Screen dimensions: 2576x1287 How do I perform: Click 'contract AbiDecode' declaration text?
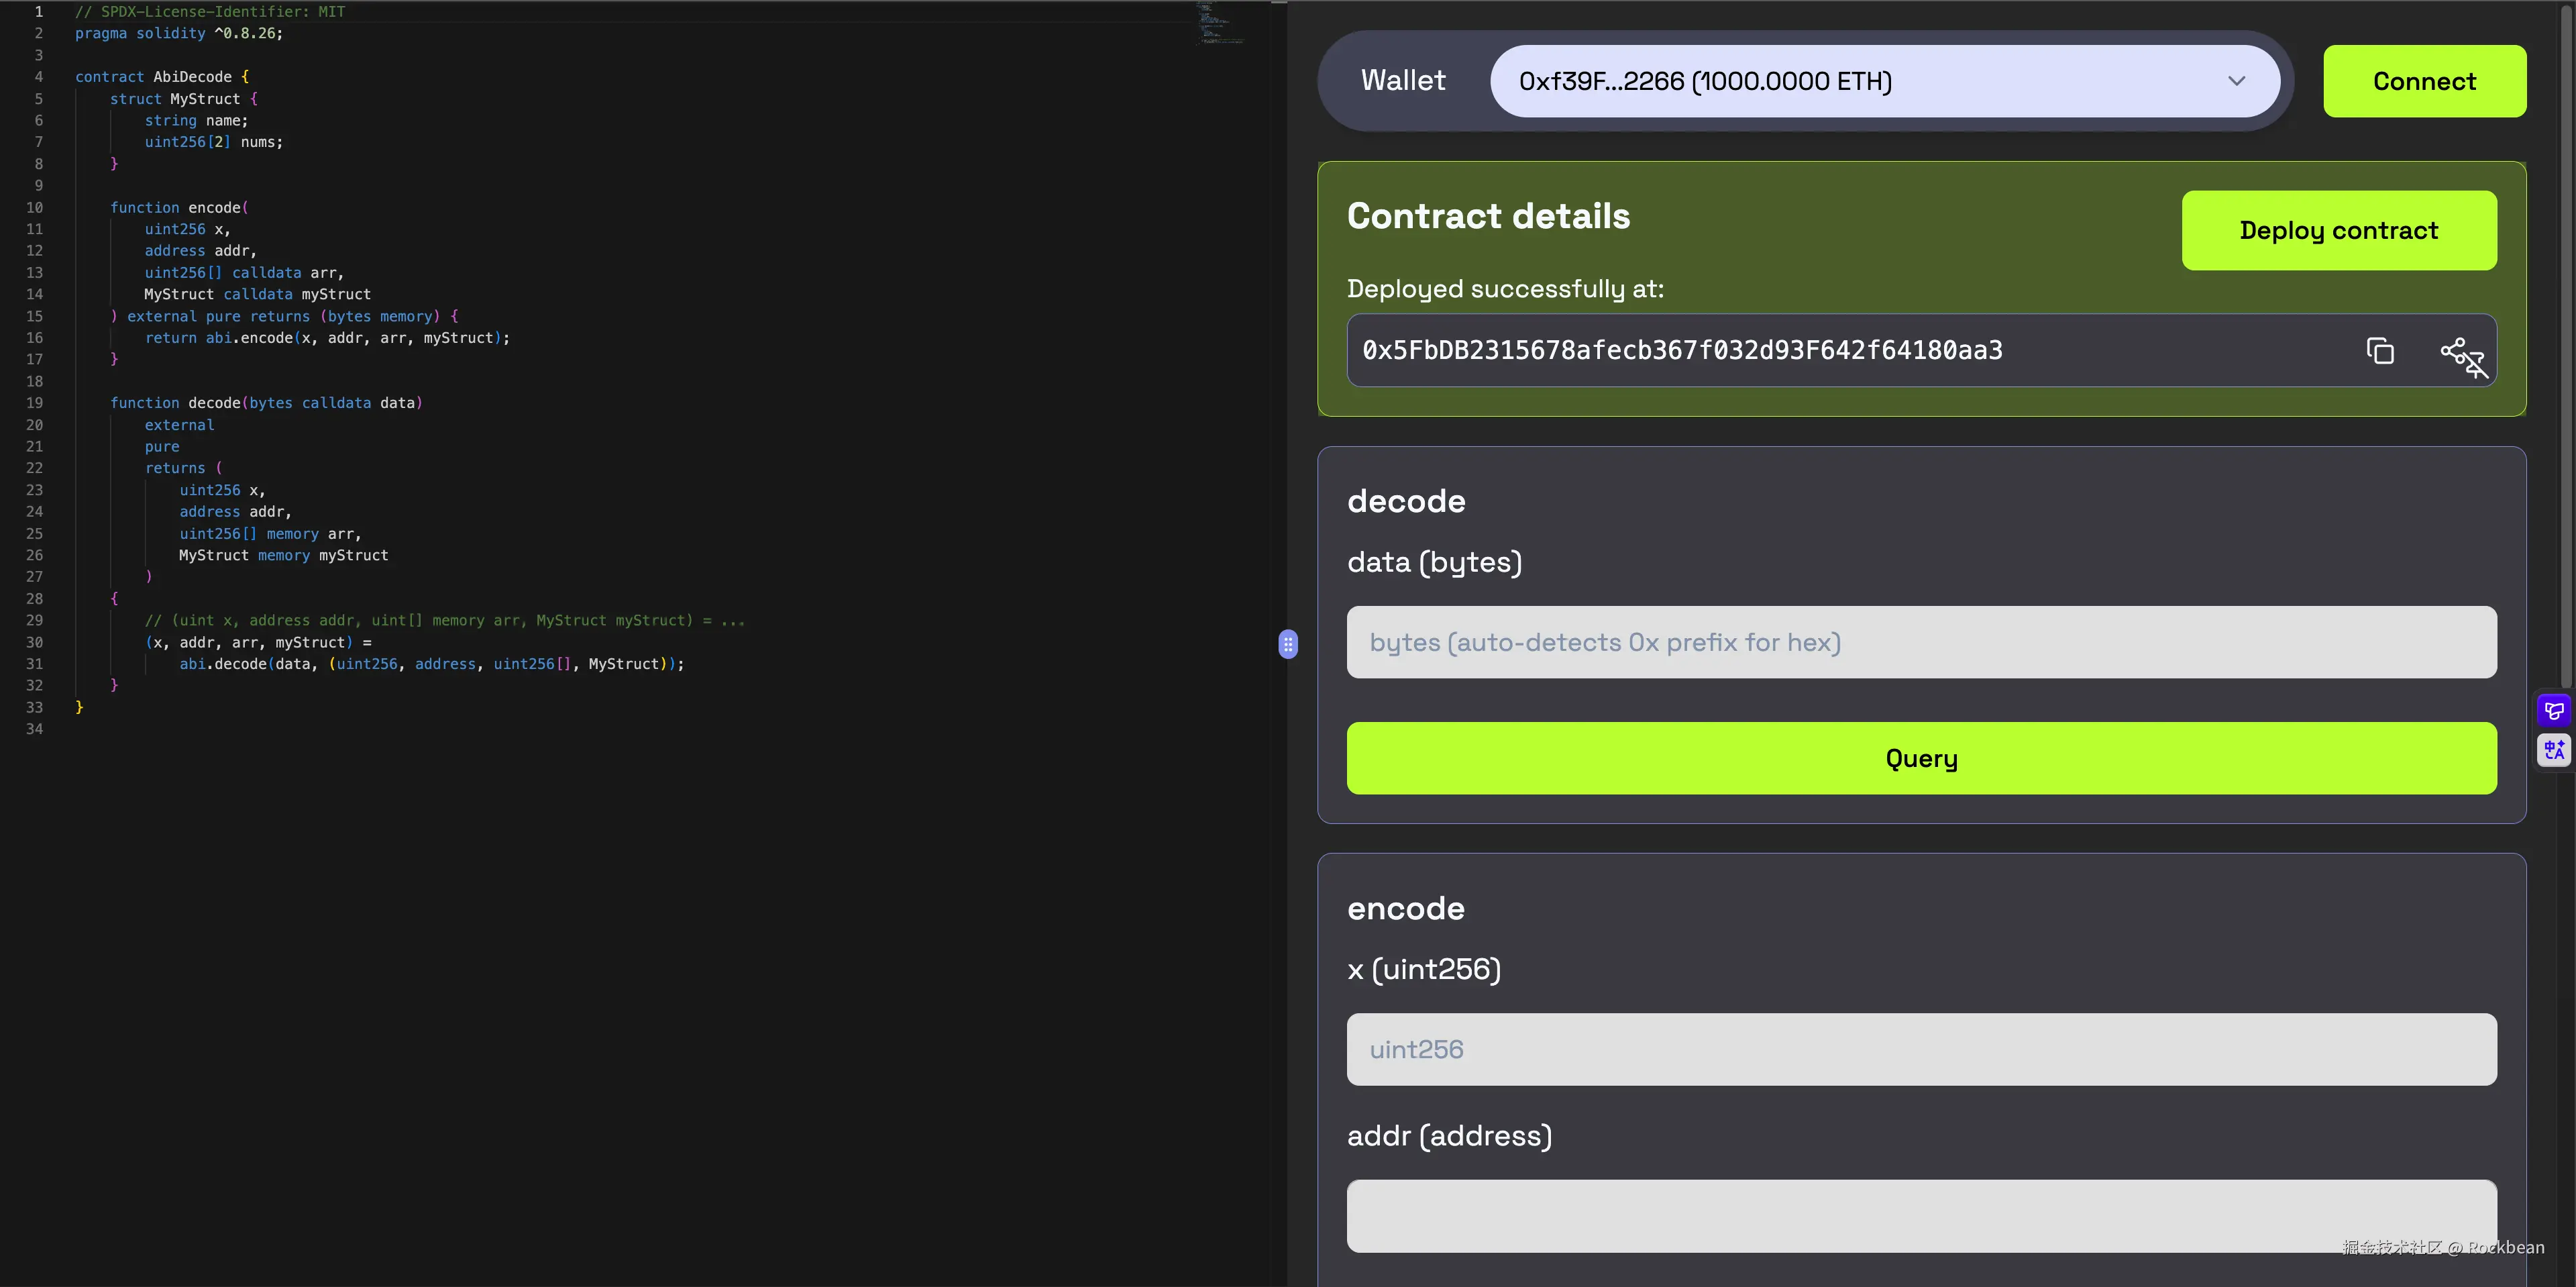pos(154,77)
